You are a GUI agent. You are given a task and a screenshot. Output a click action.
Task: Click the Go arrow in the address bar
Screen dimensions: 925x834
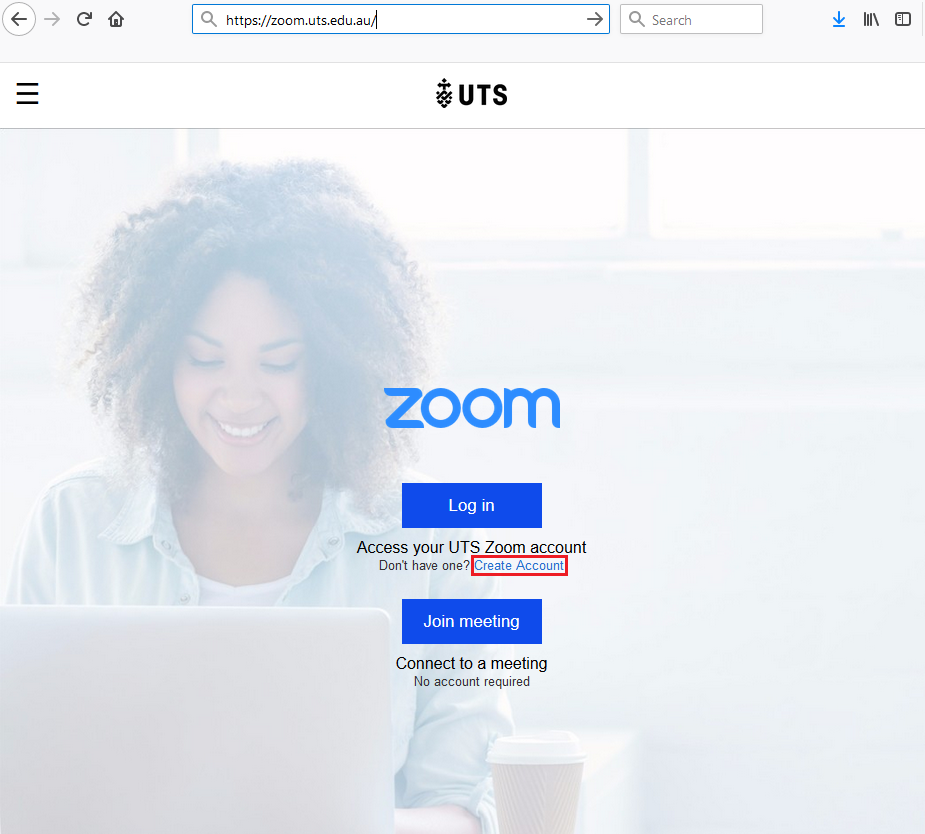point(595,19)
